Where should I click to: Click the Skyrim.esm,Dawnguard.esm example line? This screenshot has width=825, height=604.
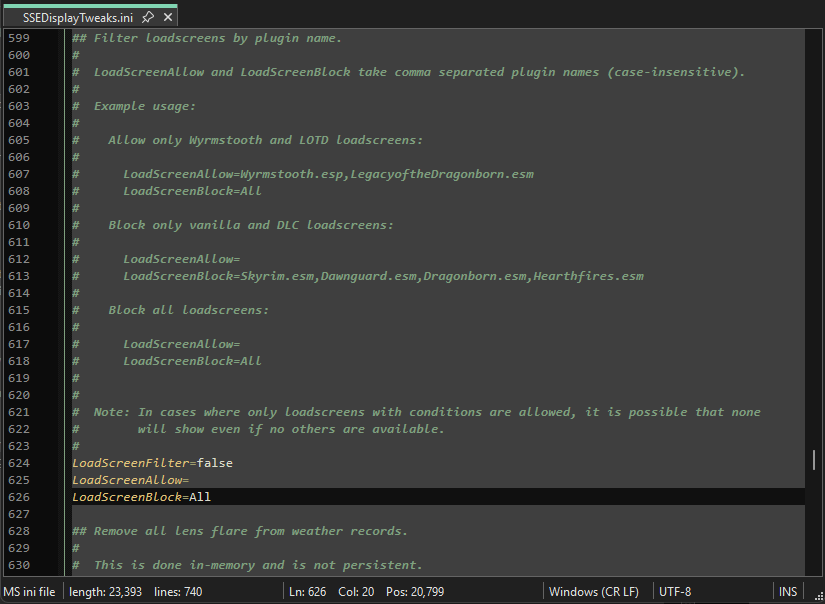(384, 276)
